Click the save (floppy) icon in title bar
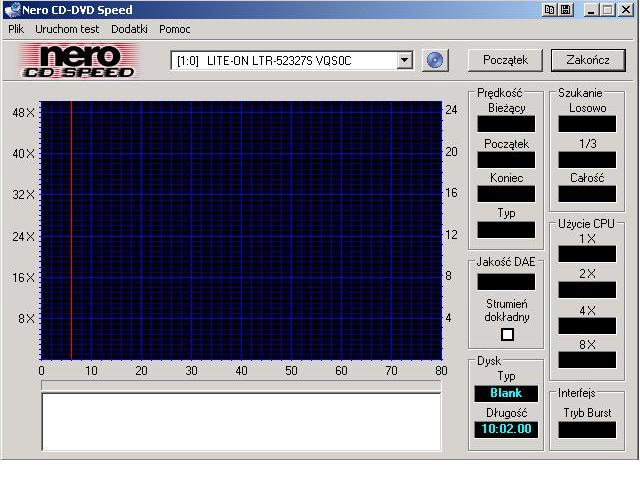 pos(566,10)
